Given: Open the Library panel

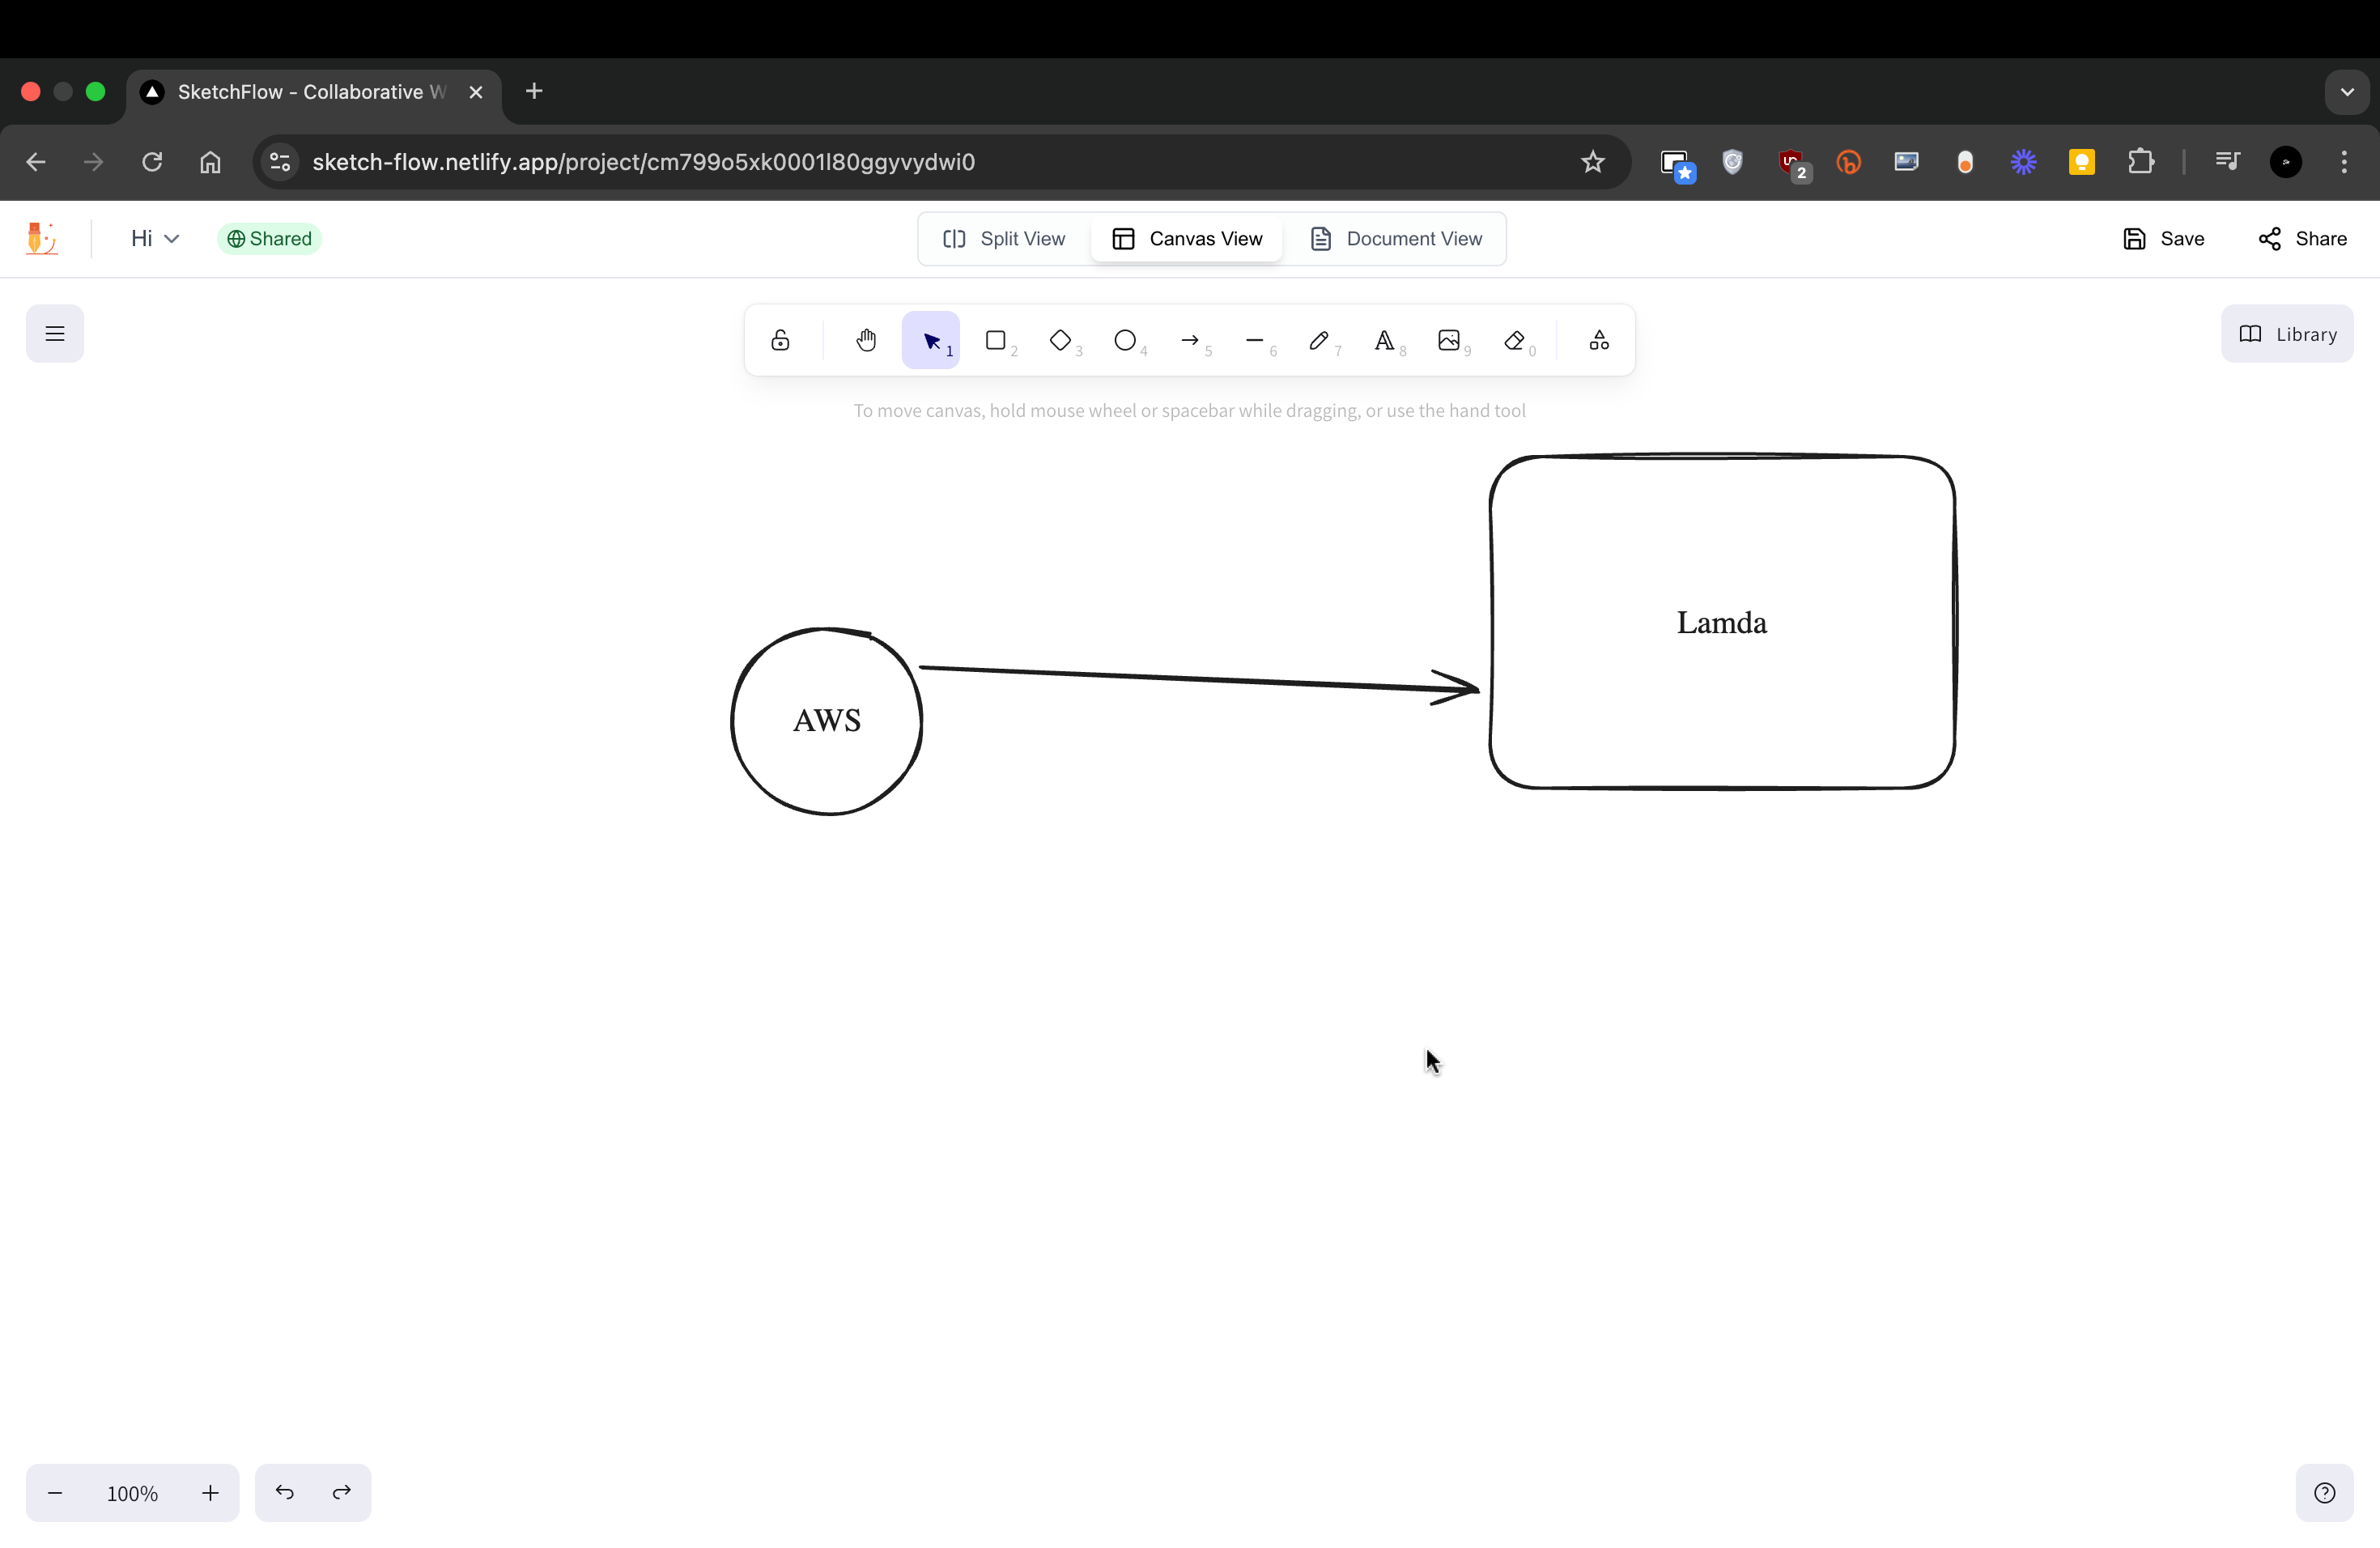Looking at the screenshot, I should coord(2287,334).
